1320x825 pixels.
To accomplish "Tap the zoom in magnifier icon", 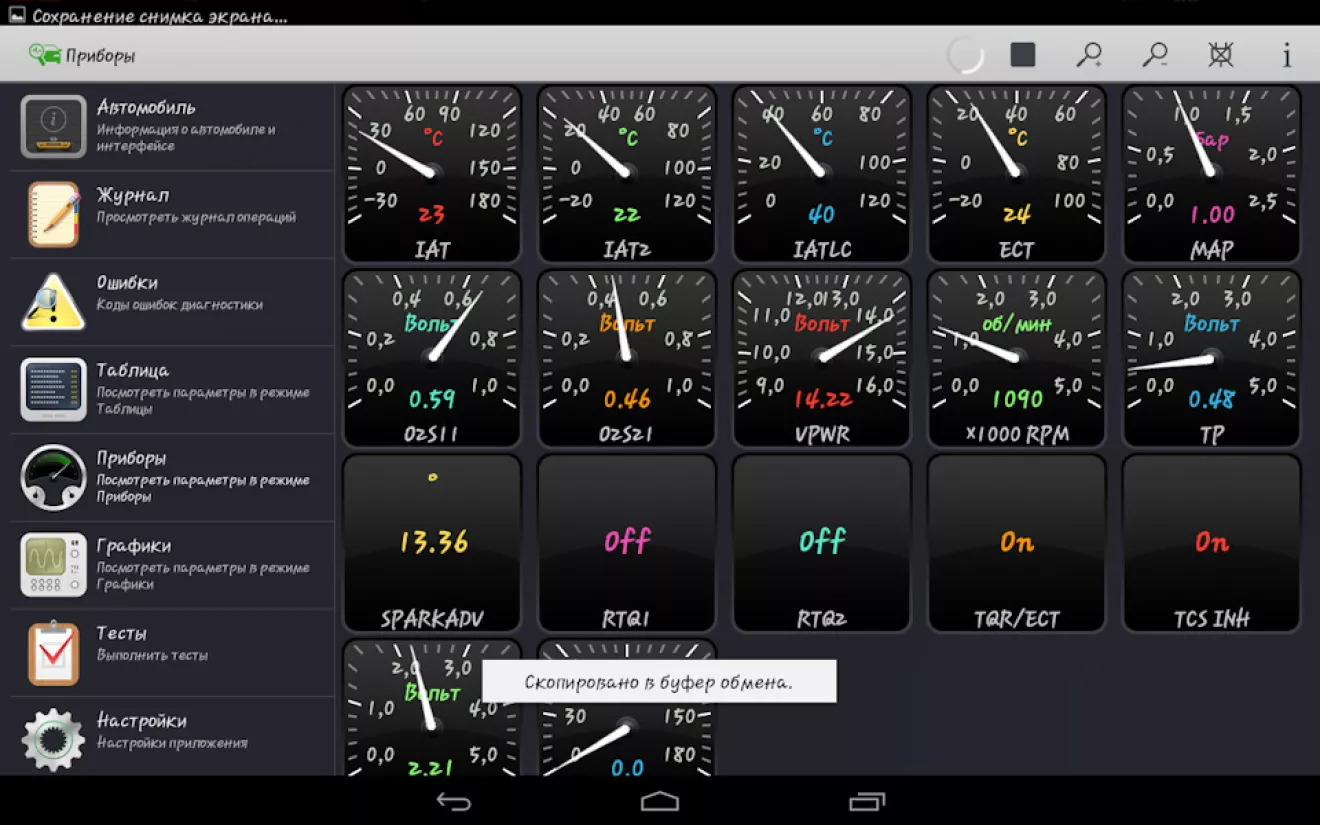I will 1088,55.
